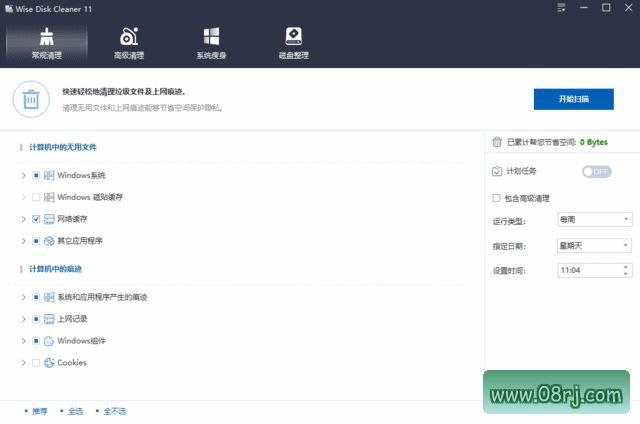Image resolution: width=640 pixels, height=424 pixels.
Task: Click the 计划任务 calendar icon
Action: tap(497, 171)
